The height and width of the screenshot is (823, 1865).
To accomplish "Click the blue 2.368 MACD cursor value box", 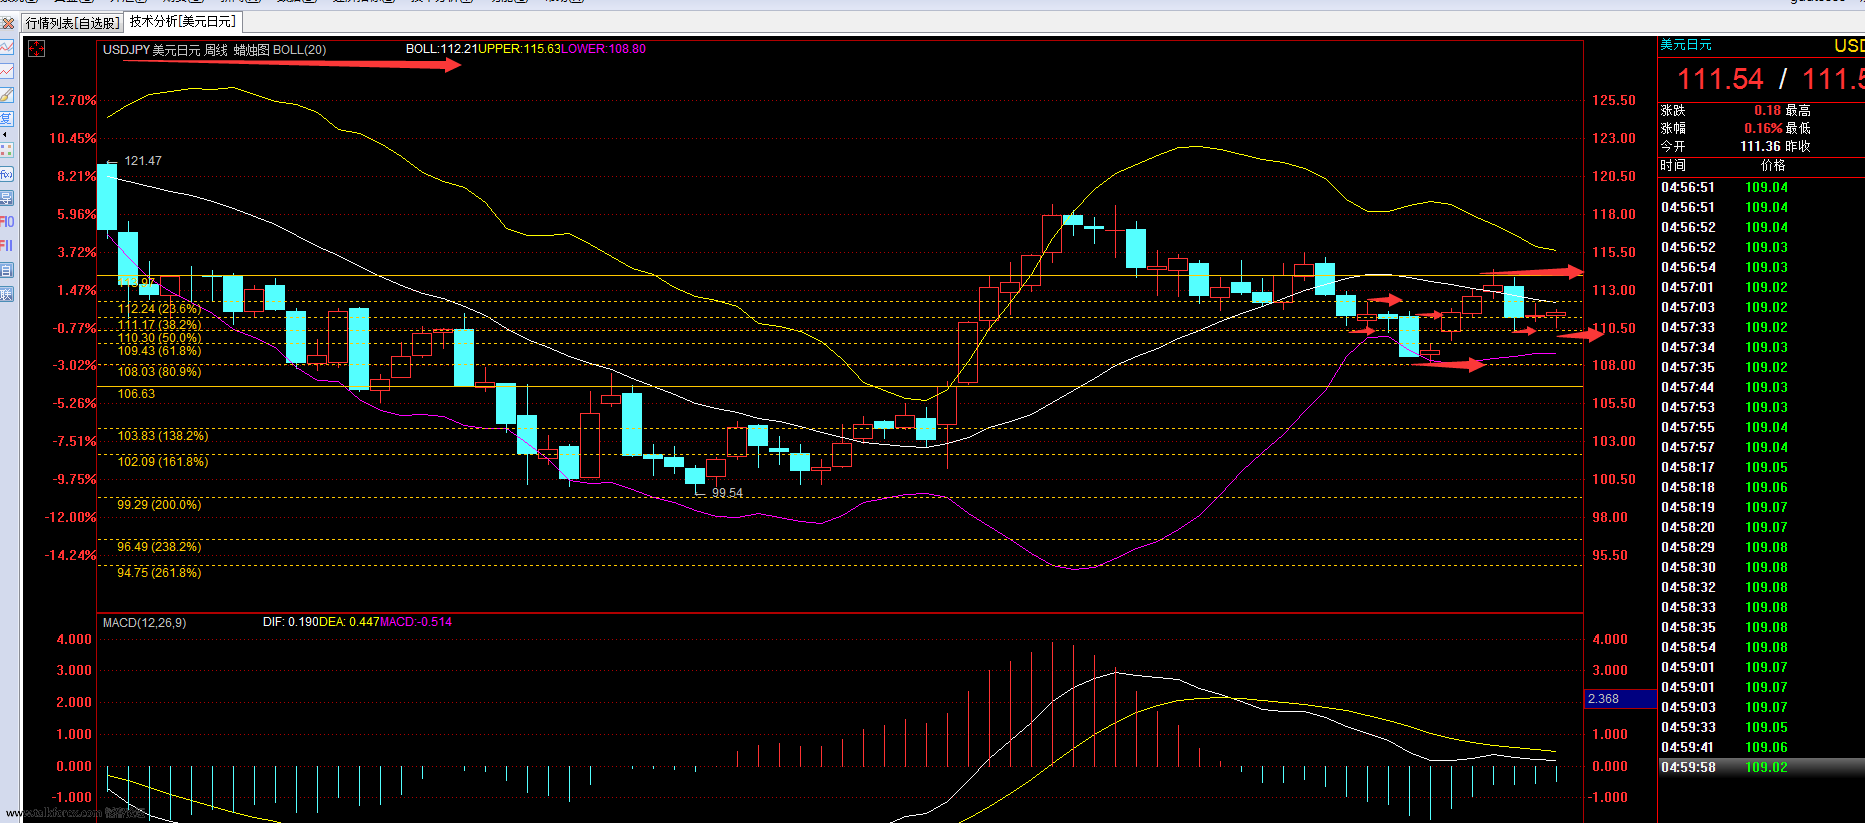I will point(1620,699).
